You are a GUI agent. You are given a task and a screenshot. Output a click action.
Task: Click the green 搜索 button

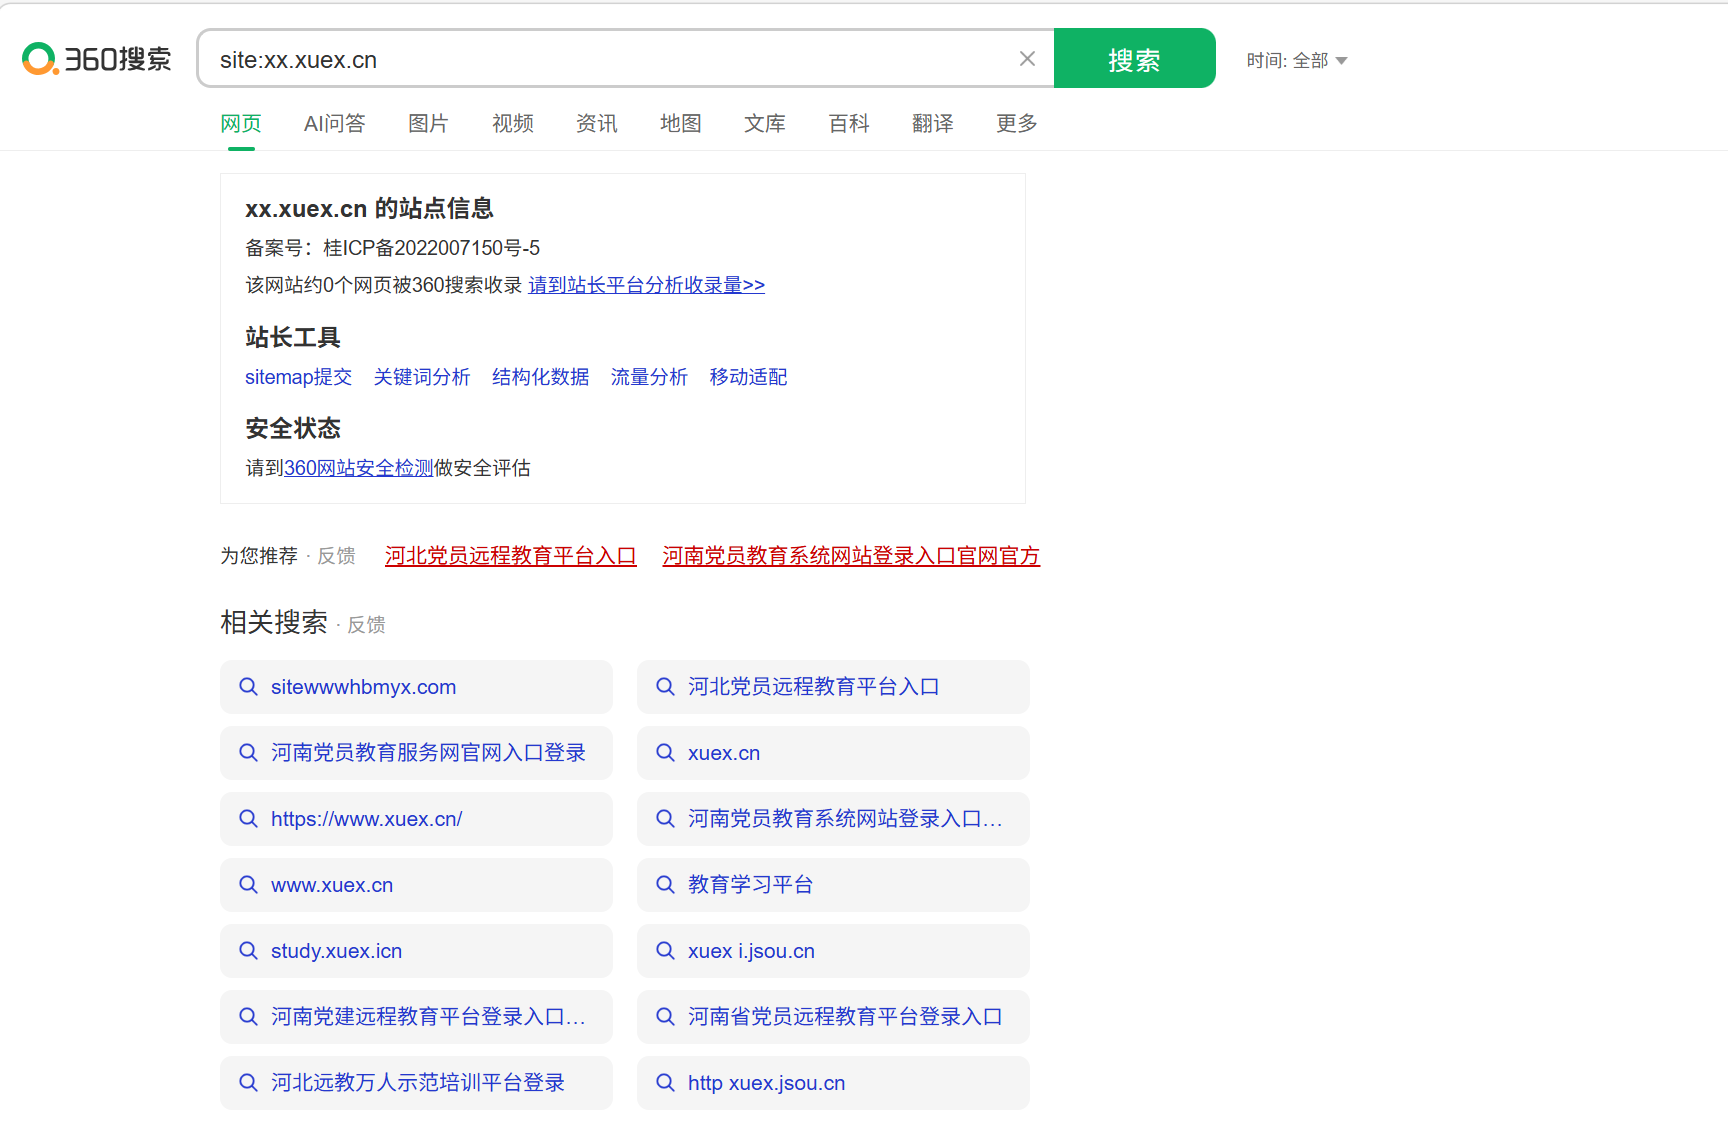pos(1135,59)
